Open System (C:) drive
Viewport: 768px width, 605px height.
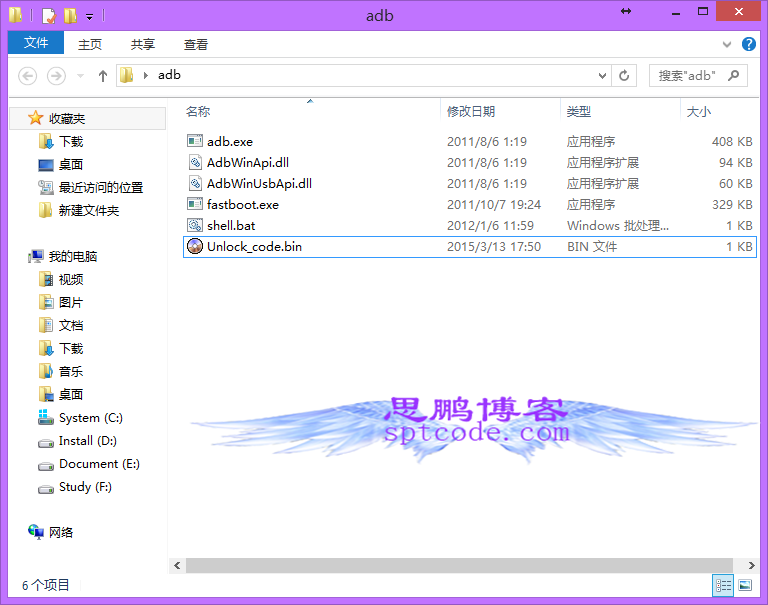[90, 418]
